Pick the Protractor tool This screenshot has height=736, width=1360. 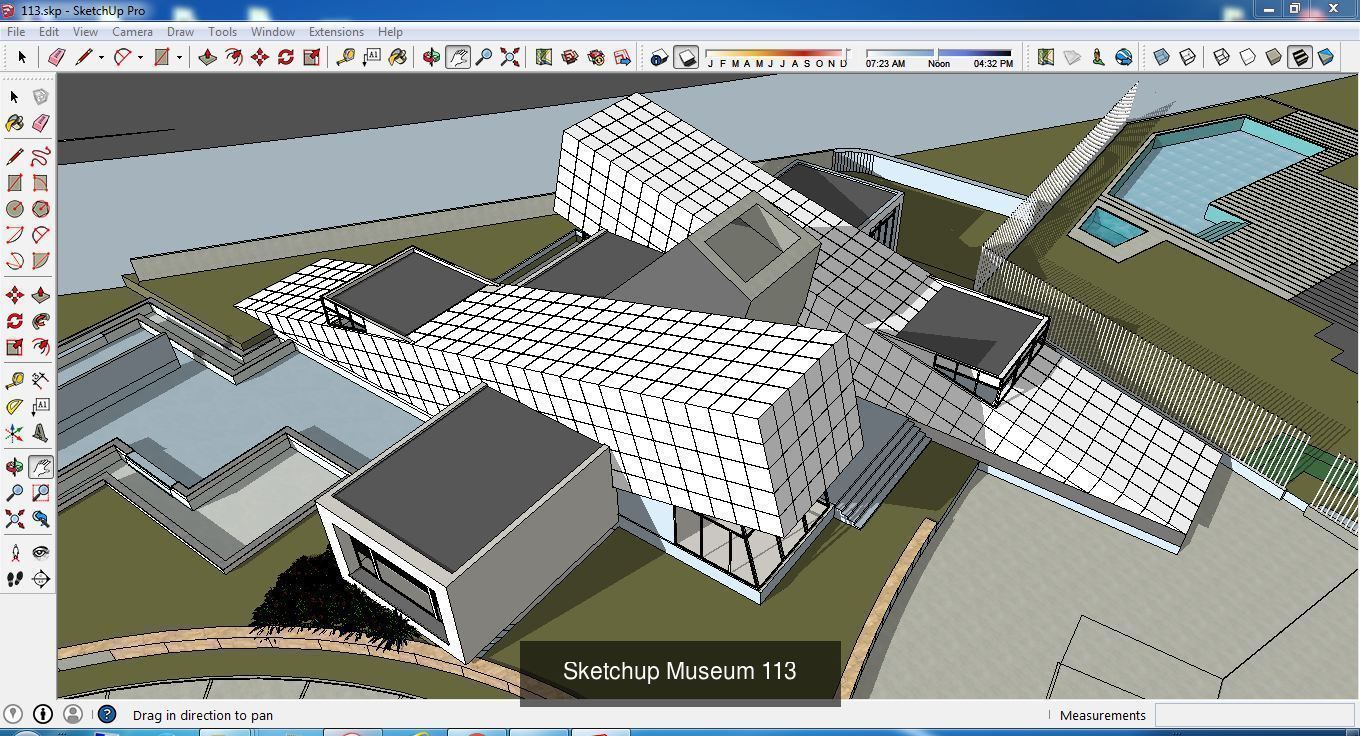15,407
